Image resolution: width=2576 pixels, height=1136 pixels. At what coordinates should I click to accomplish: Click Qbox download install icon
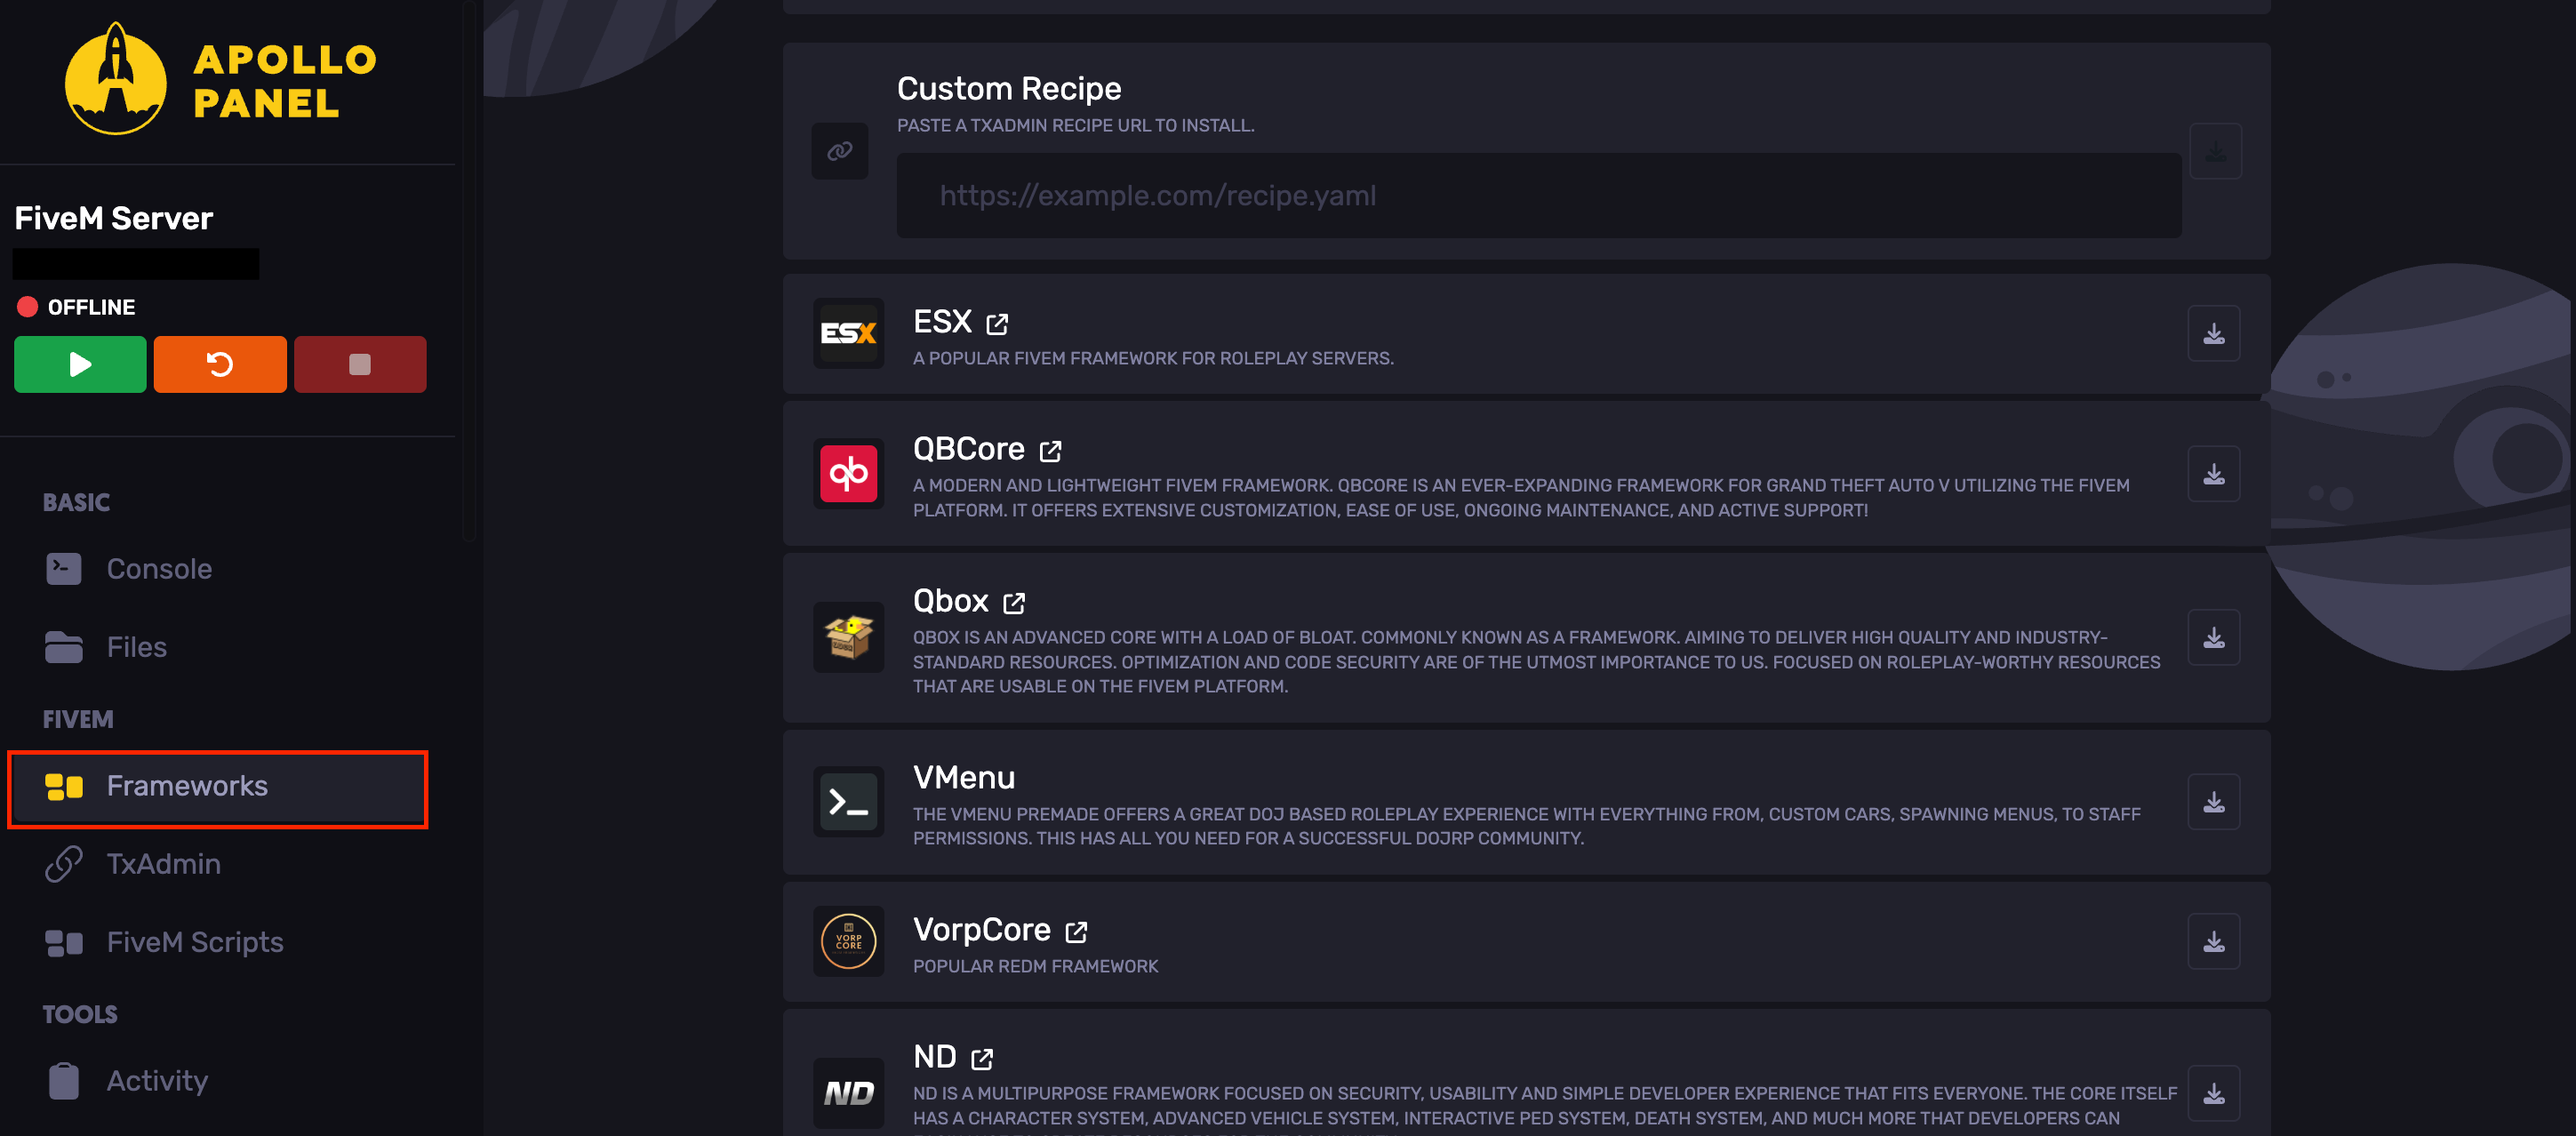(x=2213, y=637)
